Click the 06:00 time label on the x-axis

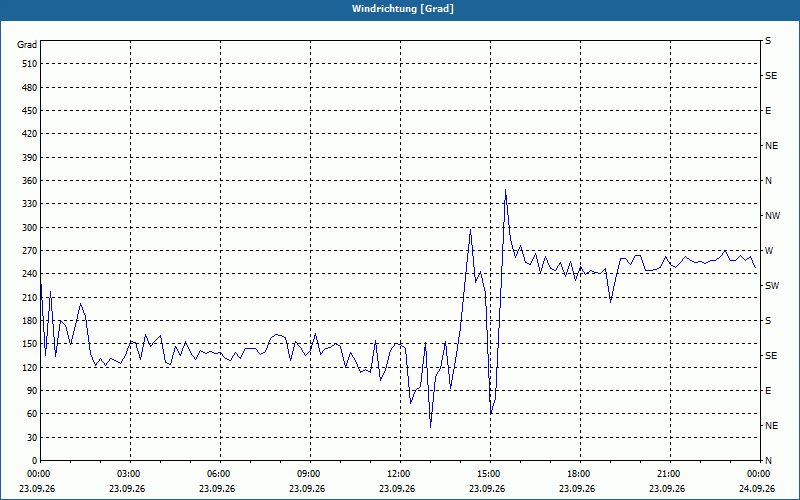click(220, 474)
